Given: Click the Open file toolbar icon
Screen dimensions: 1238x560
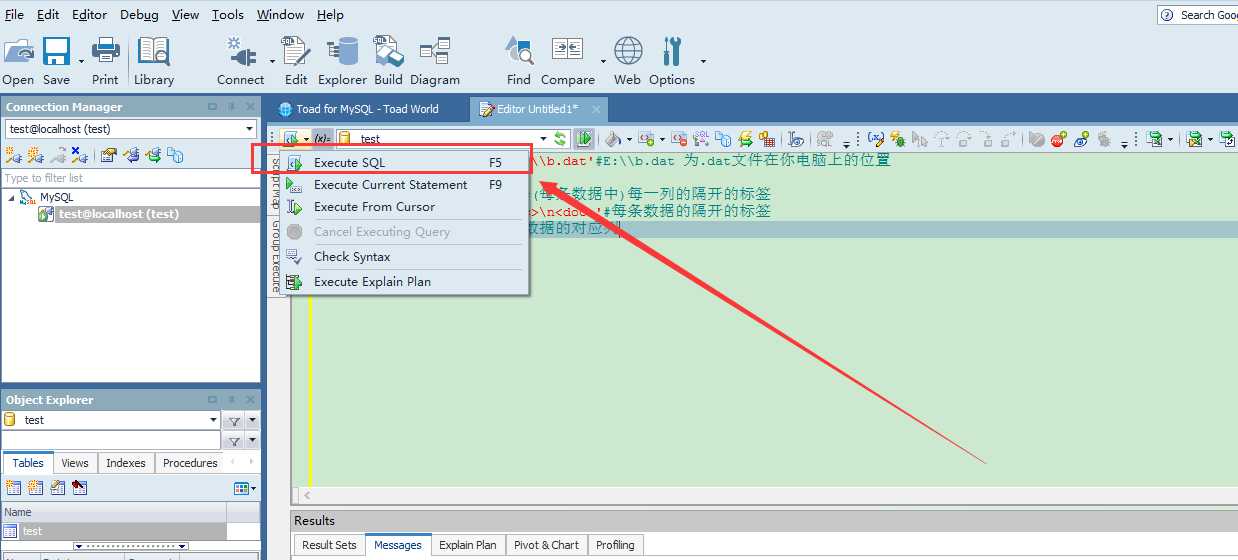Looking at the screenshot, I should click(18, 52).
